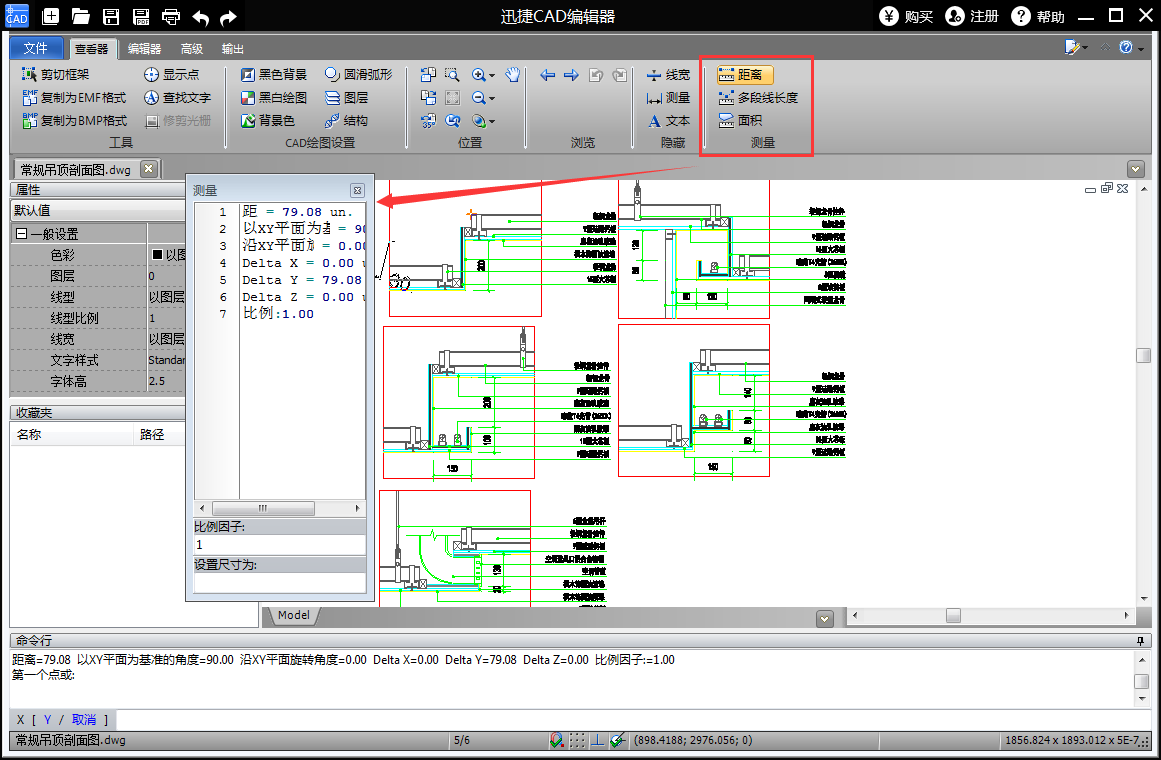Toggle the ortho mode status bar icon
Image resolution: width=1161 pixels, height=760 pixels.
(597, 741)
